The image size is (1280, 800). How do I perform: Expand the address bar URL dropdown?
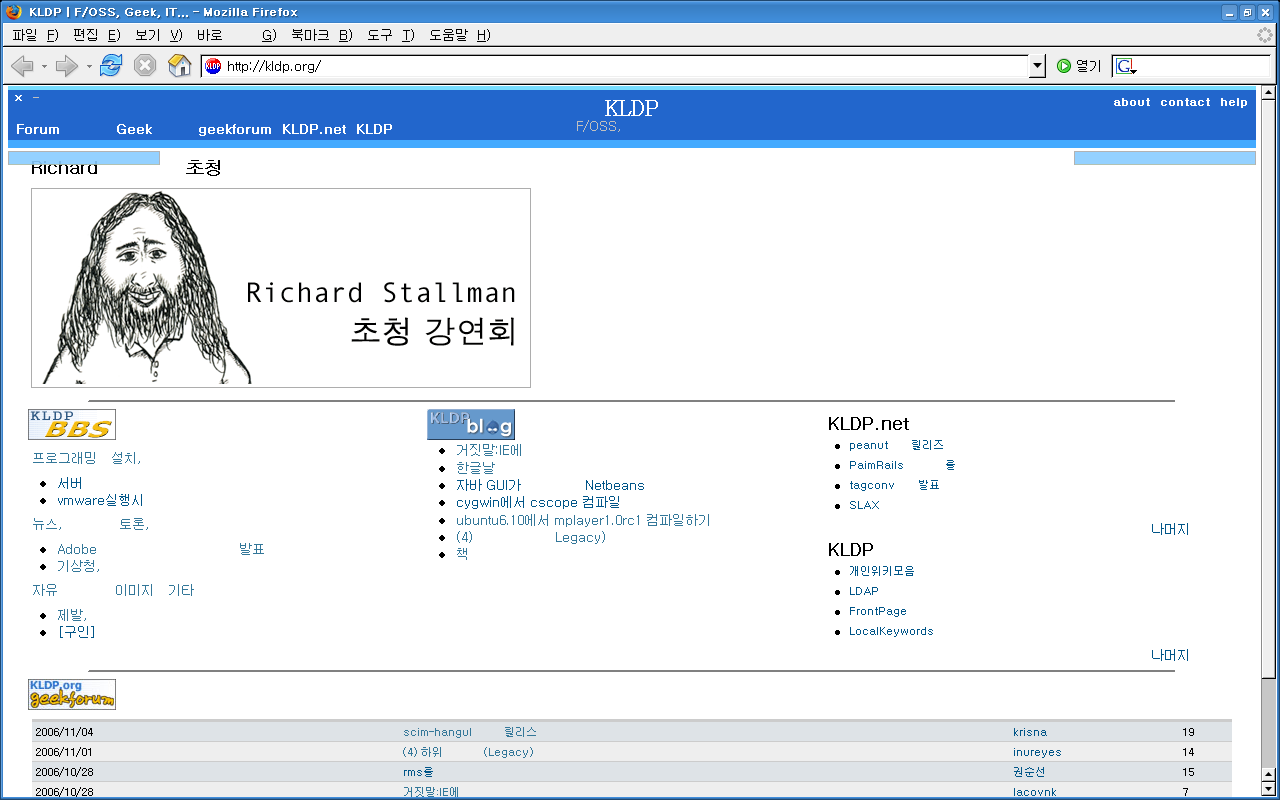[x=1037, y=66]
